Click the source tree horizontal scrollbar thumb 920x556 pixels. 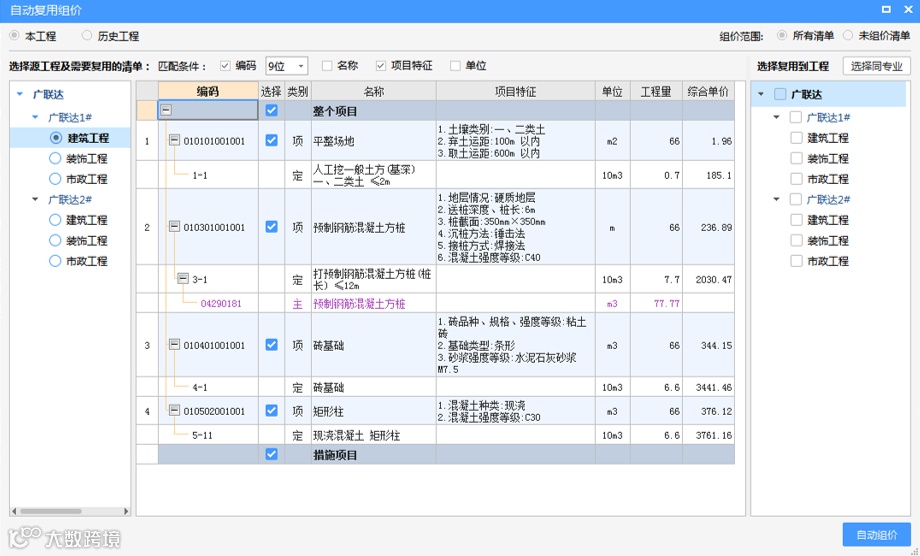click(50, 511)
